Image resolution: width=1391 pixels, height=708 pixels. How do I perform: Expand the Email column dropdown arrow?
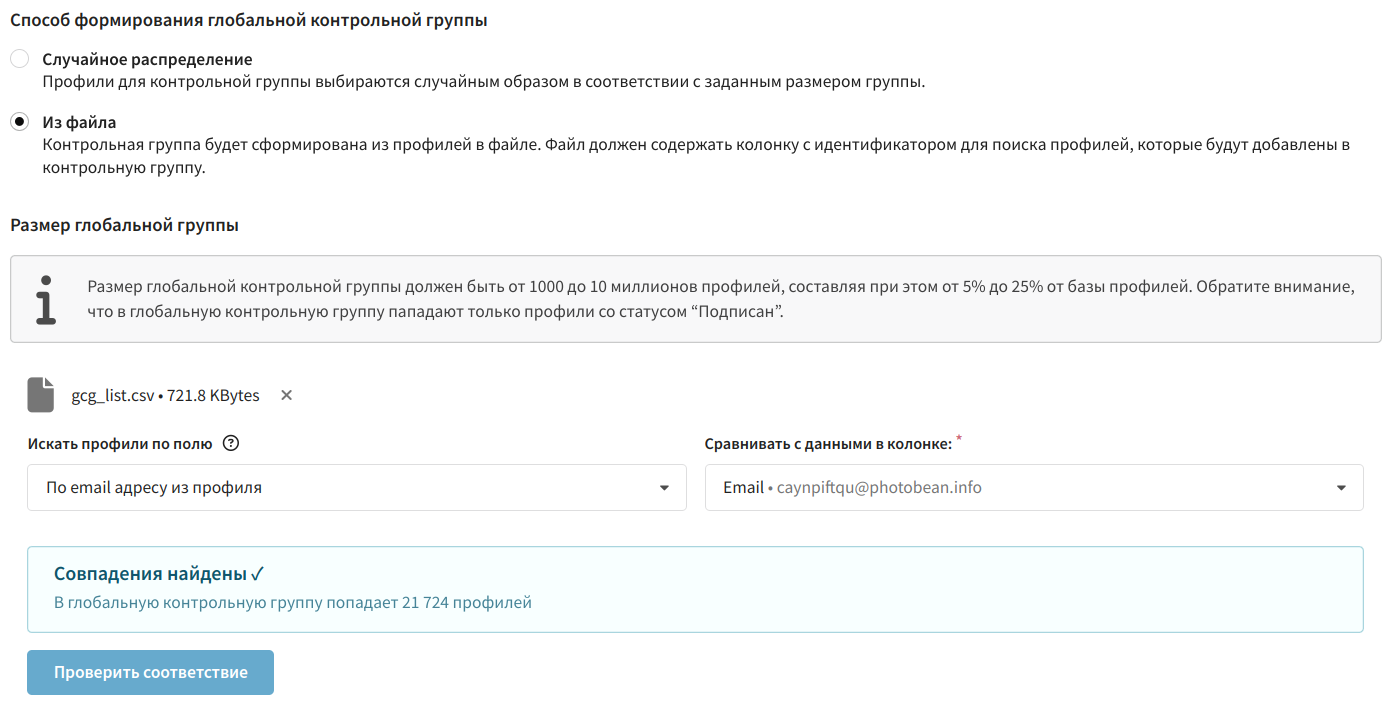1341,488
